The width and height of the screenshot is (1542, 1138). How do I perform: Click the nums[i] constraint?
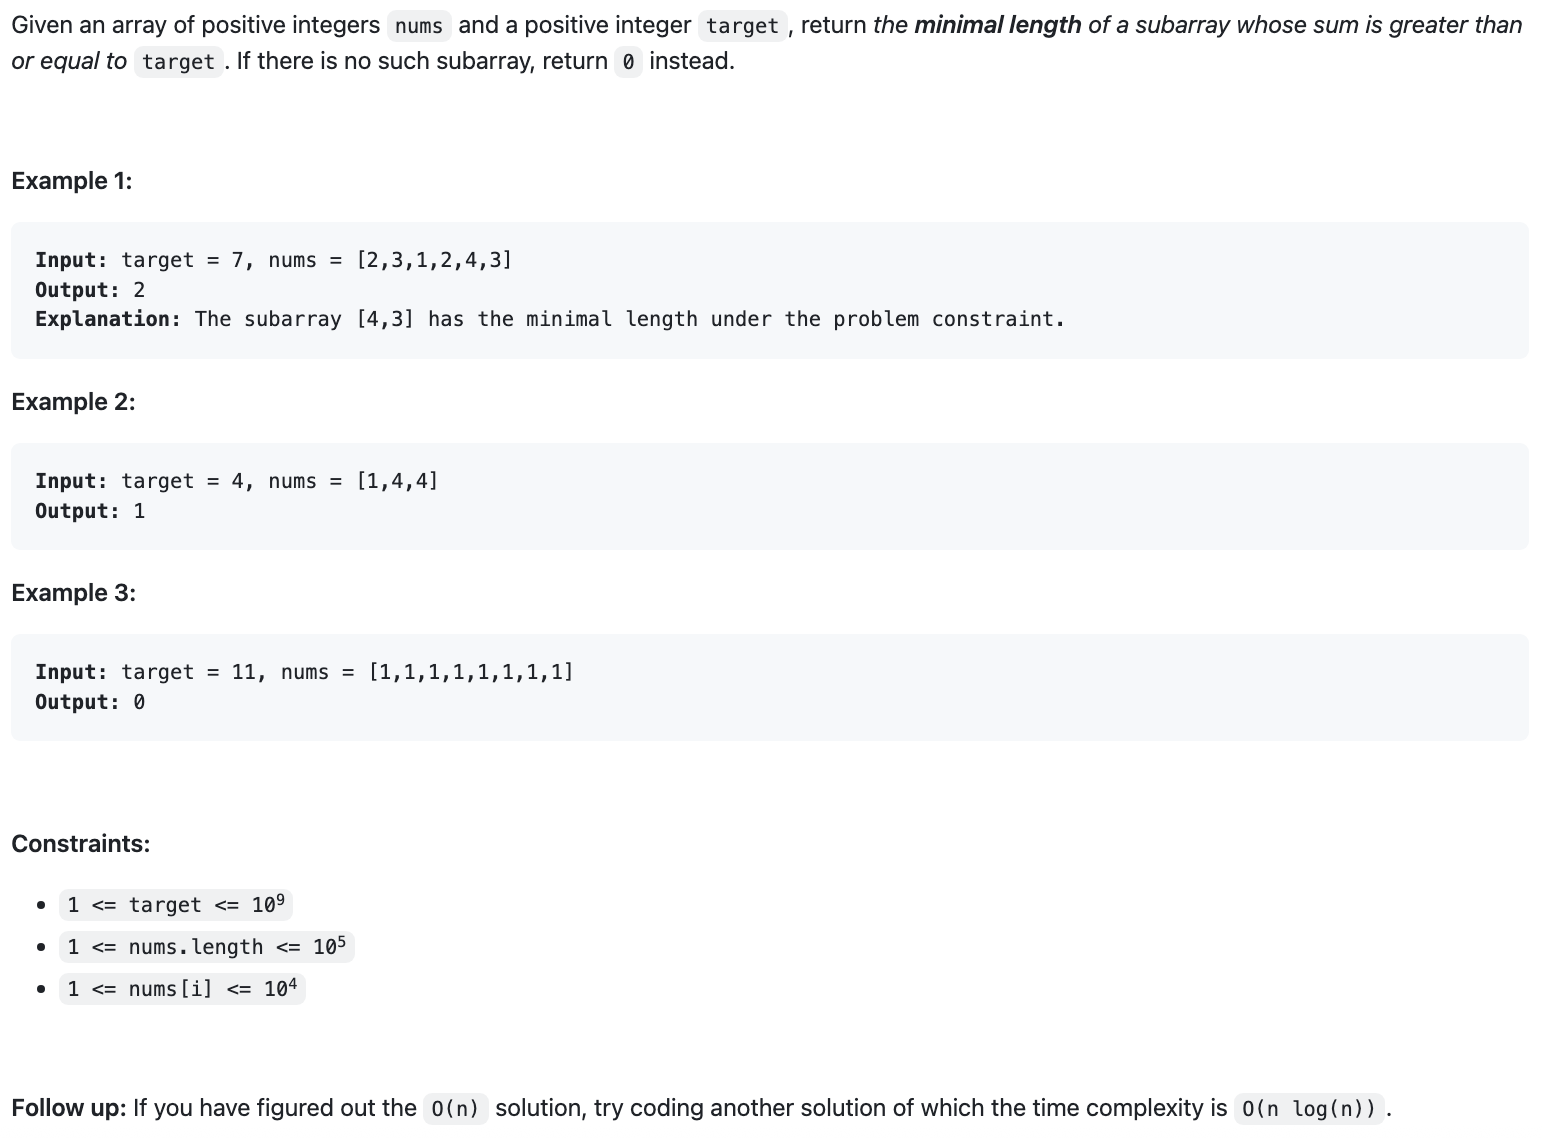coord(182,989)
